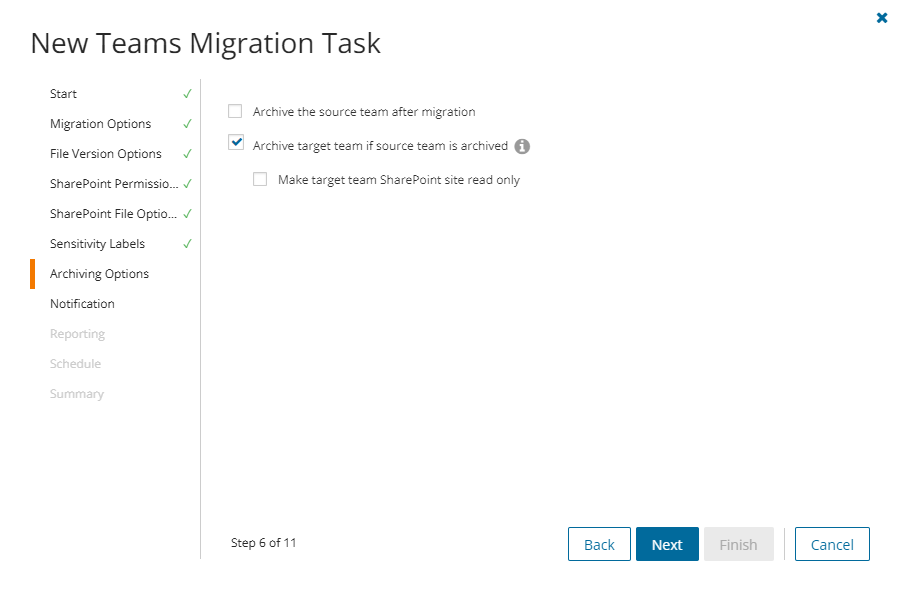Screen dimensions: 900x591
Task: Click the checkmark beside File Version Options
Action: point(187,154)
